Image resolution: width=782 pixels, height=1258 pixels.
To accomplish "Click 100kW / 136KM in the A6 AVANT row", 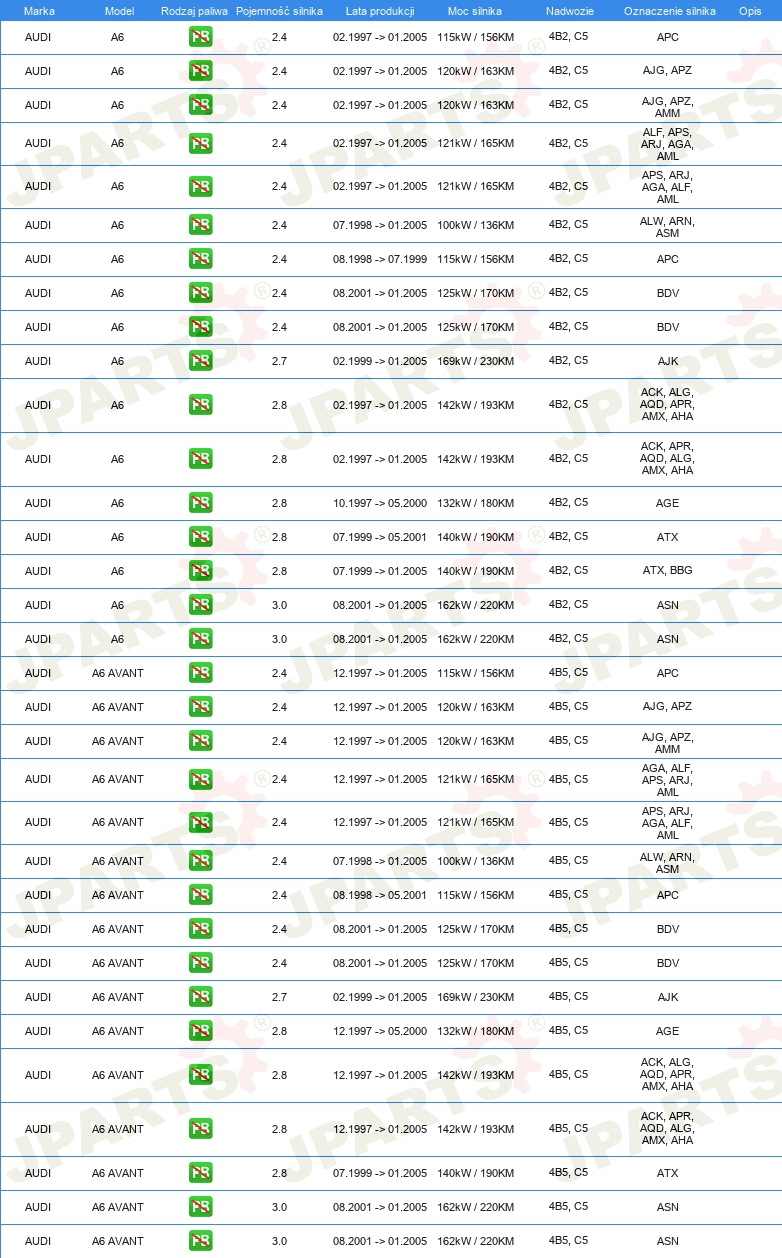I will coord(475,861).
